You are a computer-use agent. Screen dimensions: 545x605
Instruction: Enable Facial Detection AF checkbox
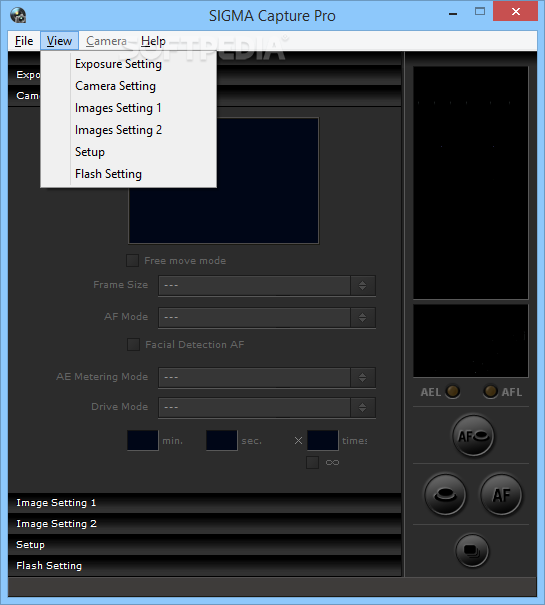point(134,344)
